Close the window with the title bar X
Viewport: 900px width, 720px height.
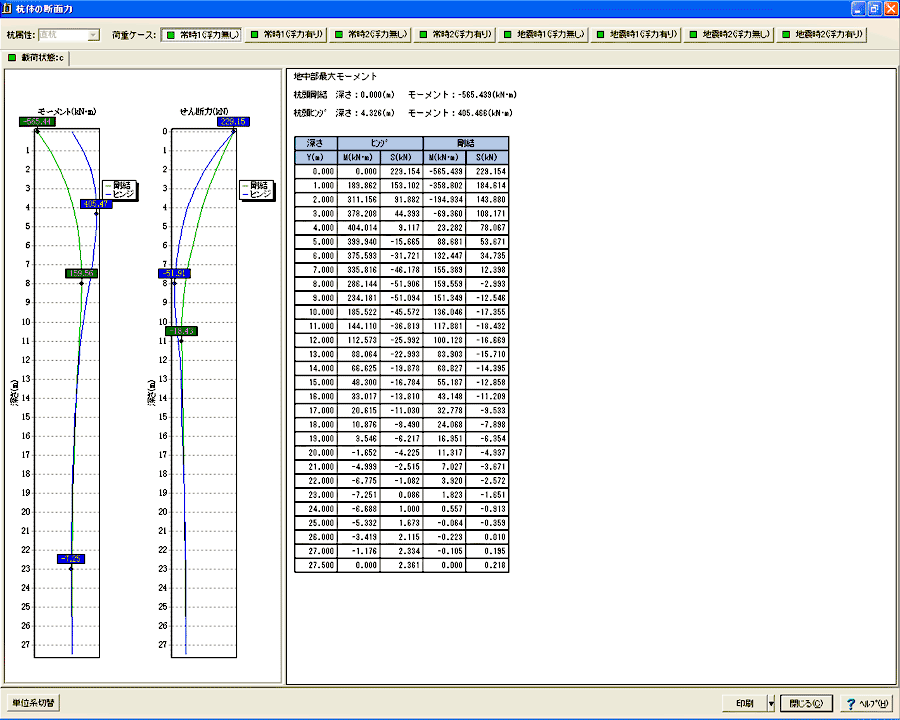coord(891,9)
